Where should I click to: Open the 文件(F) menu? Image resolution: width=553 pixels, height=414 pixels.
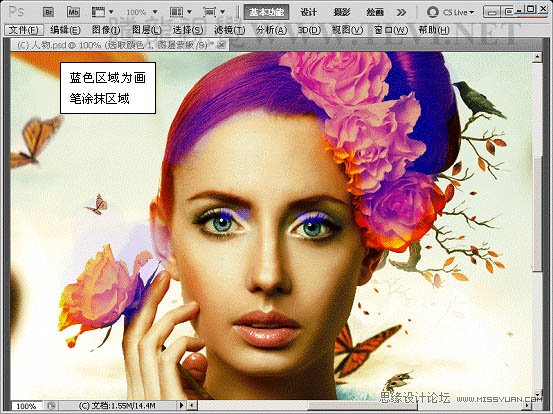tap(24, 30)
